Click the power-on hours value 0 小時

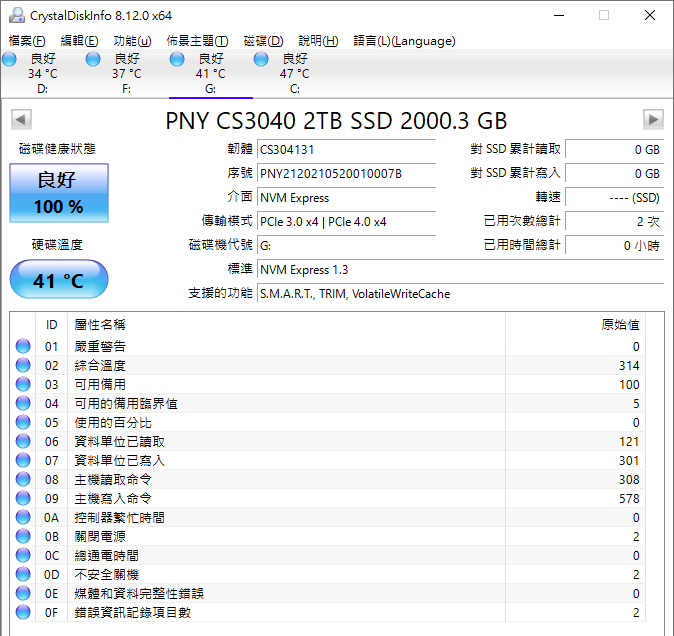615,246
